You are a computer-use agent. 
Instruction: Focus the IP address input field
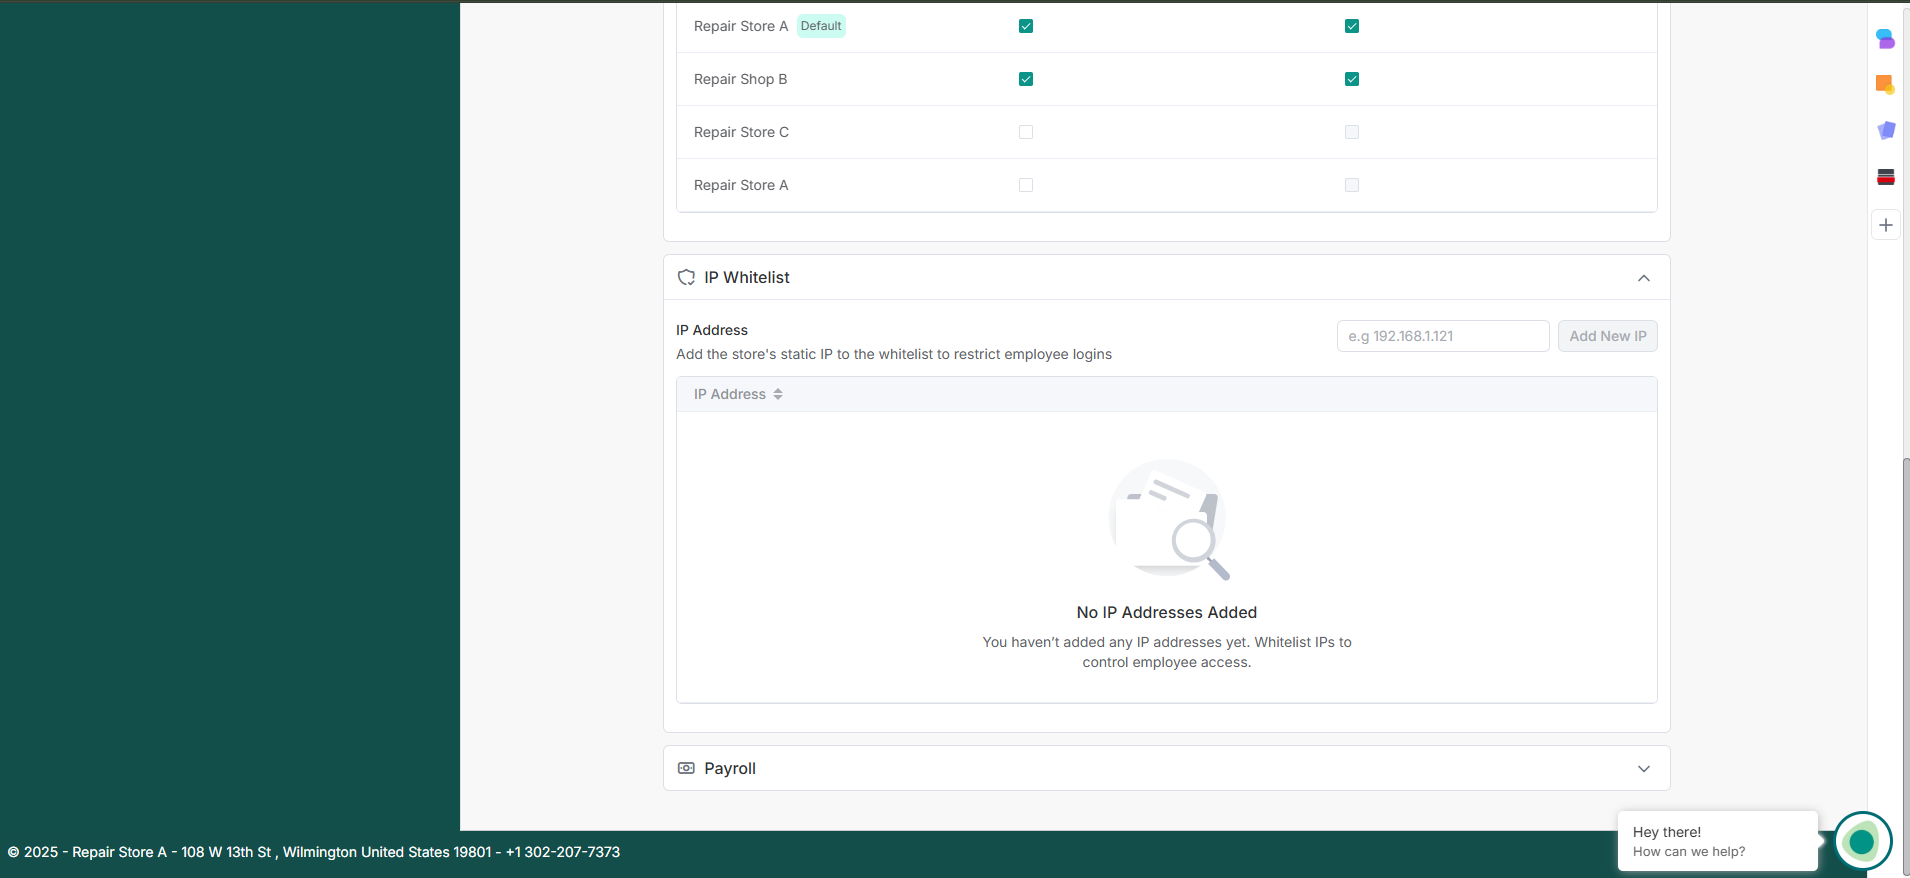(1442, 336)
